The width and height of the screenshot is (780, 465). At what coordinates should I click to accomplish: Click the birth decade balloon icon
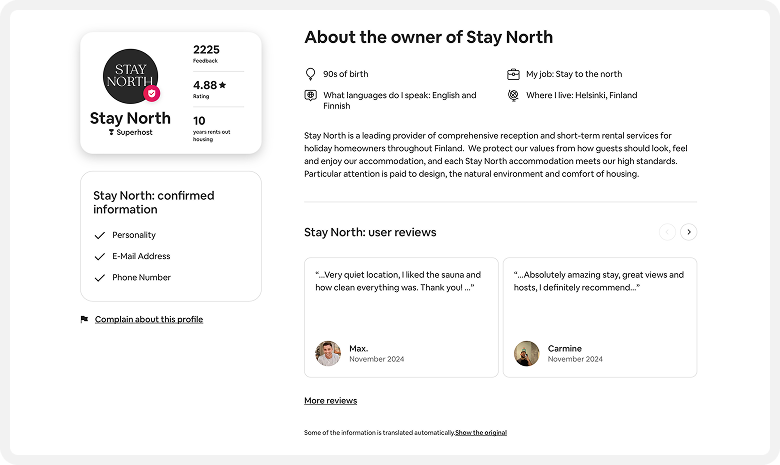pyautogui.click(x=310, y=74)
